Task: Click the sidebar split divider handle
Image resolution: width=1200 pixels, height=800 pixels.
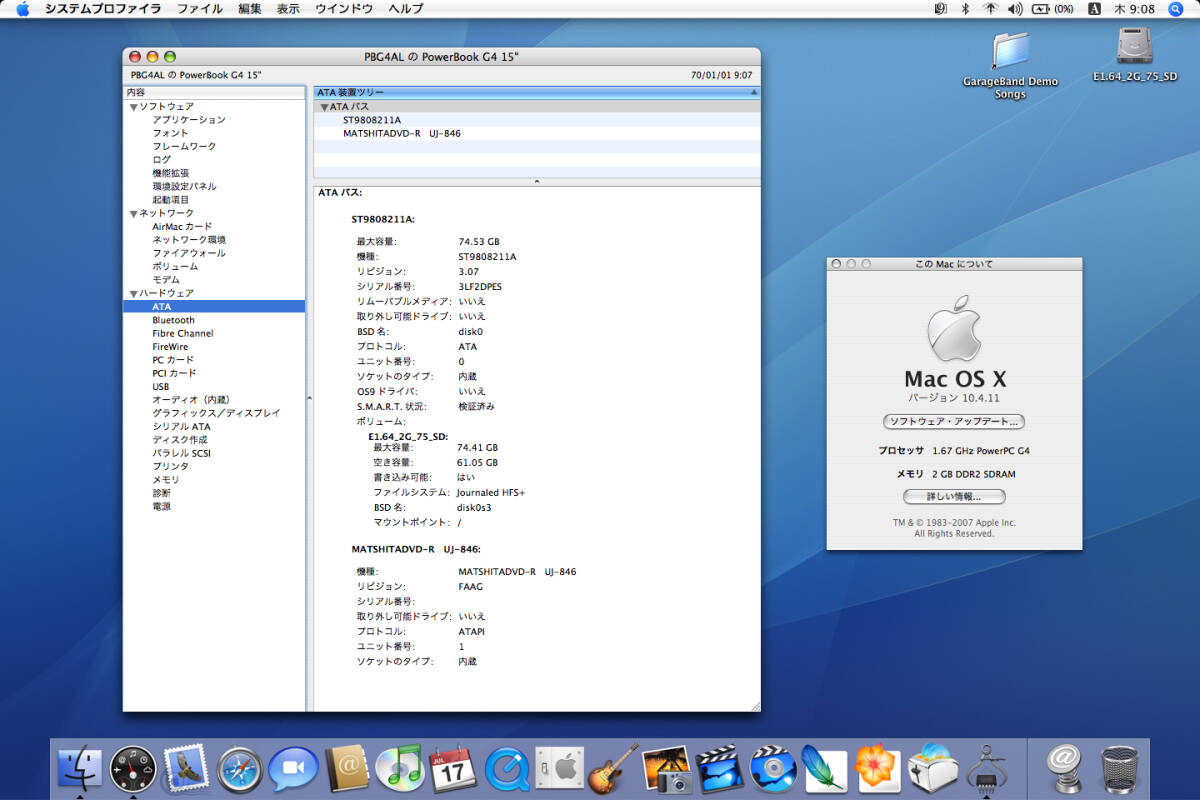Action: point(309,398)
